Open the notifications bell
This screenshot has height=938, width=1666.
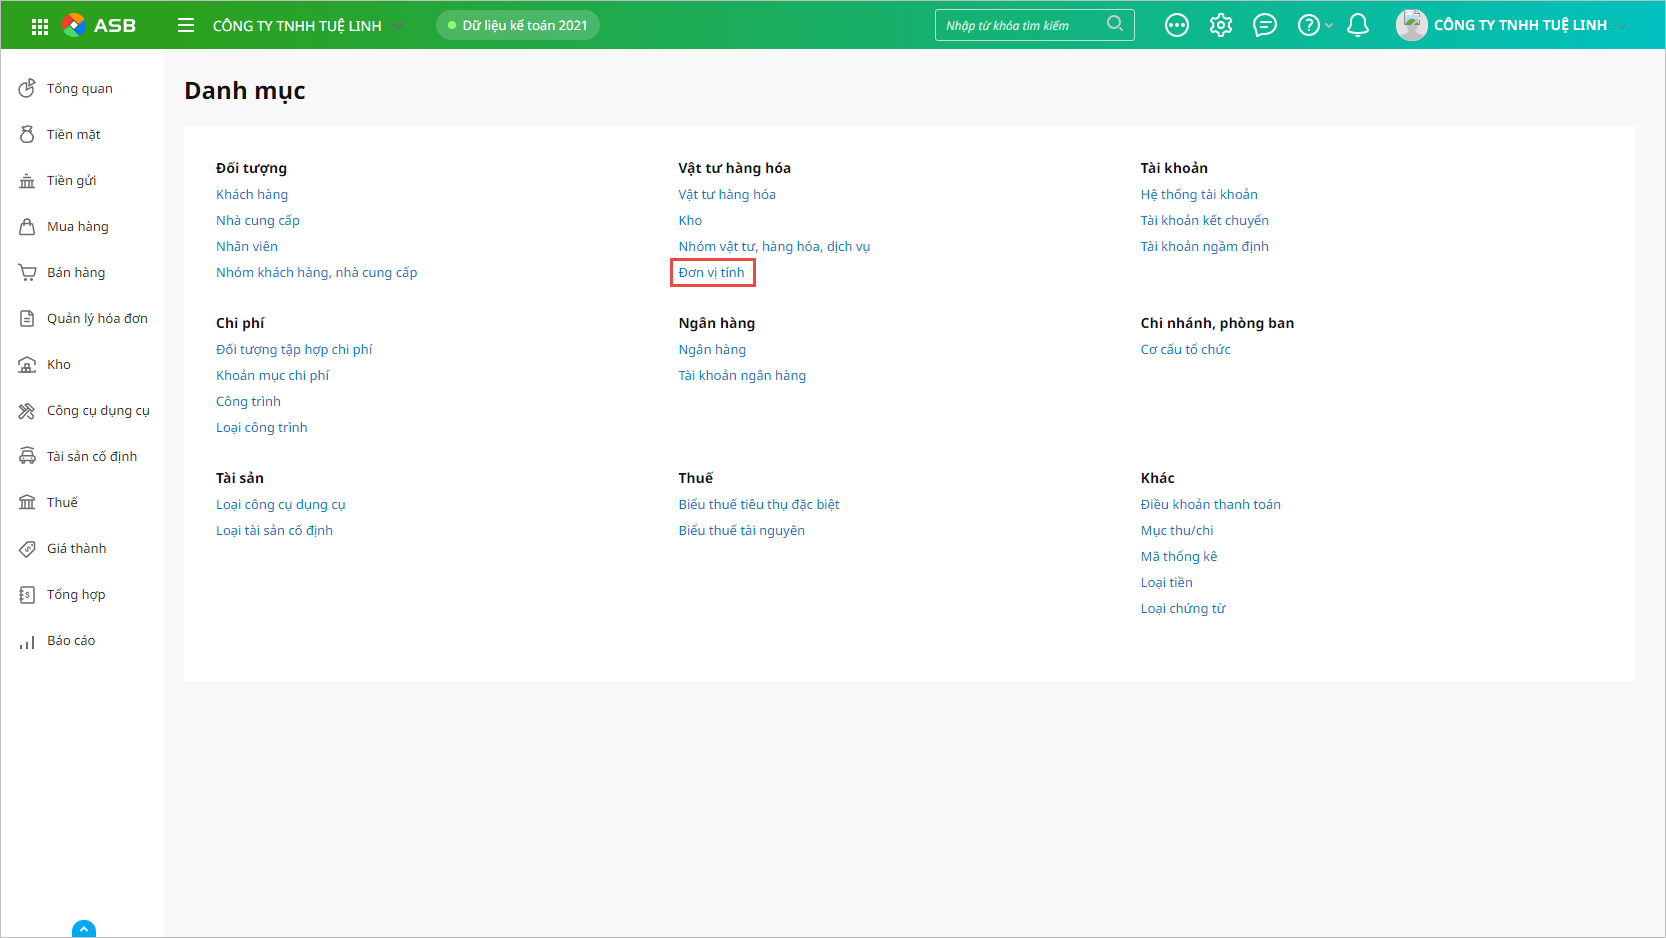[1358, 25]
